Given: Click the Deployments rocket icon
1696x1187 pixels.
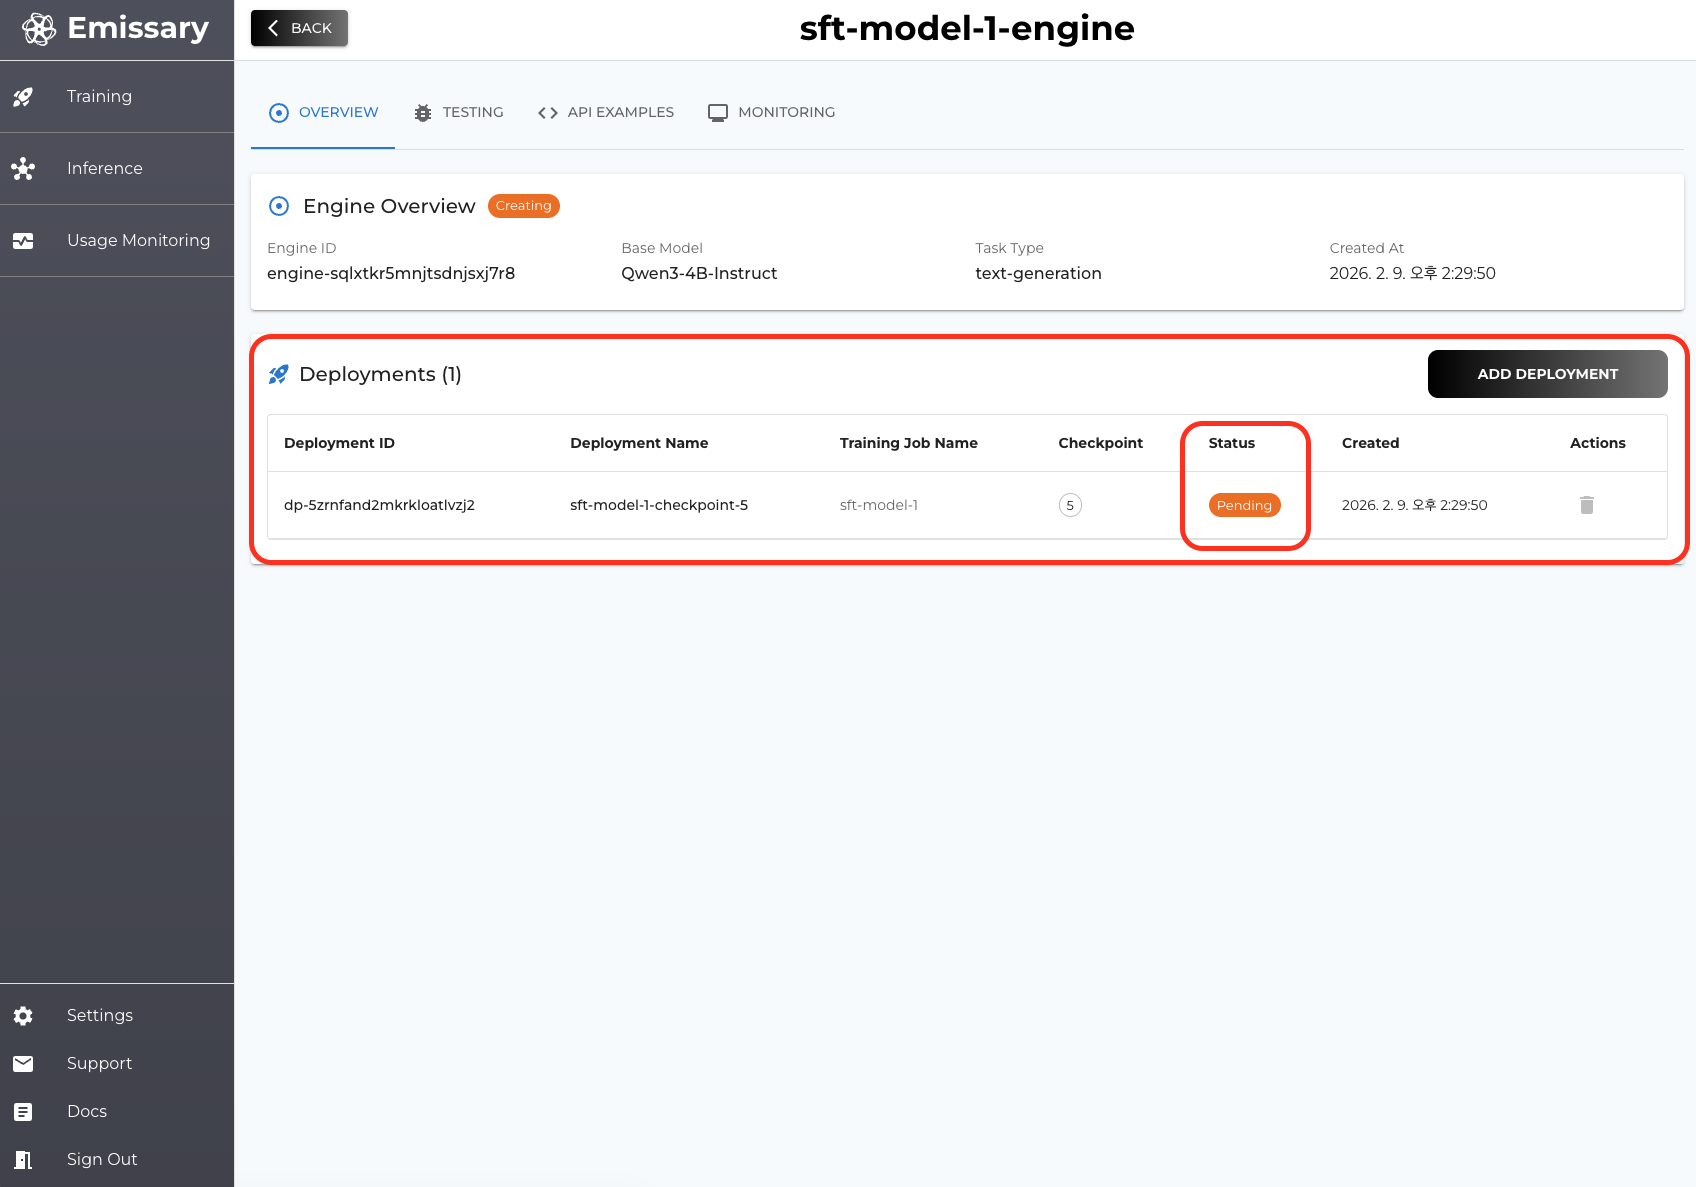Looking at the screenshot, I should click(x=279, y=374).
